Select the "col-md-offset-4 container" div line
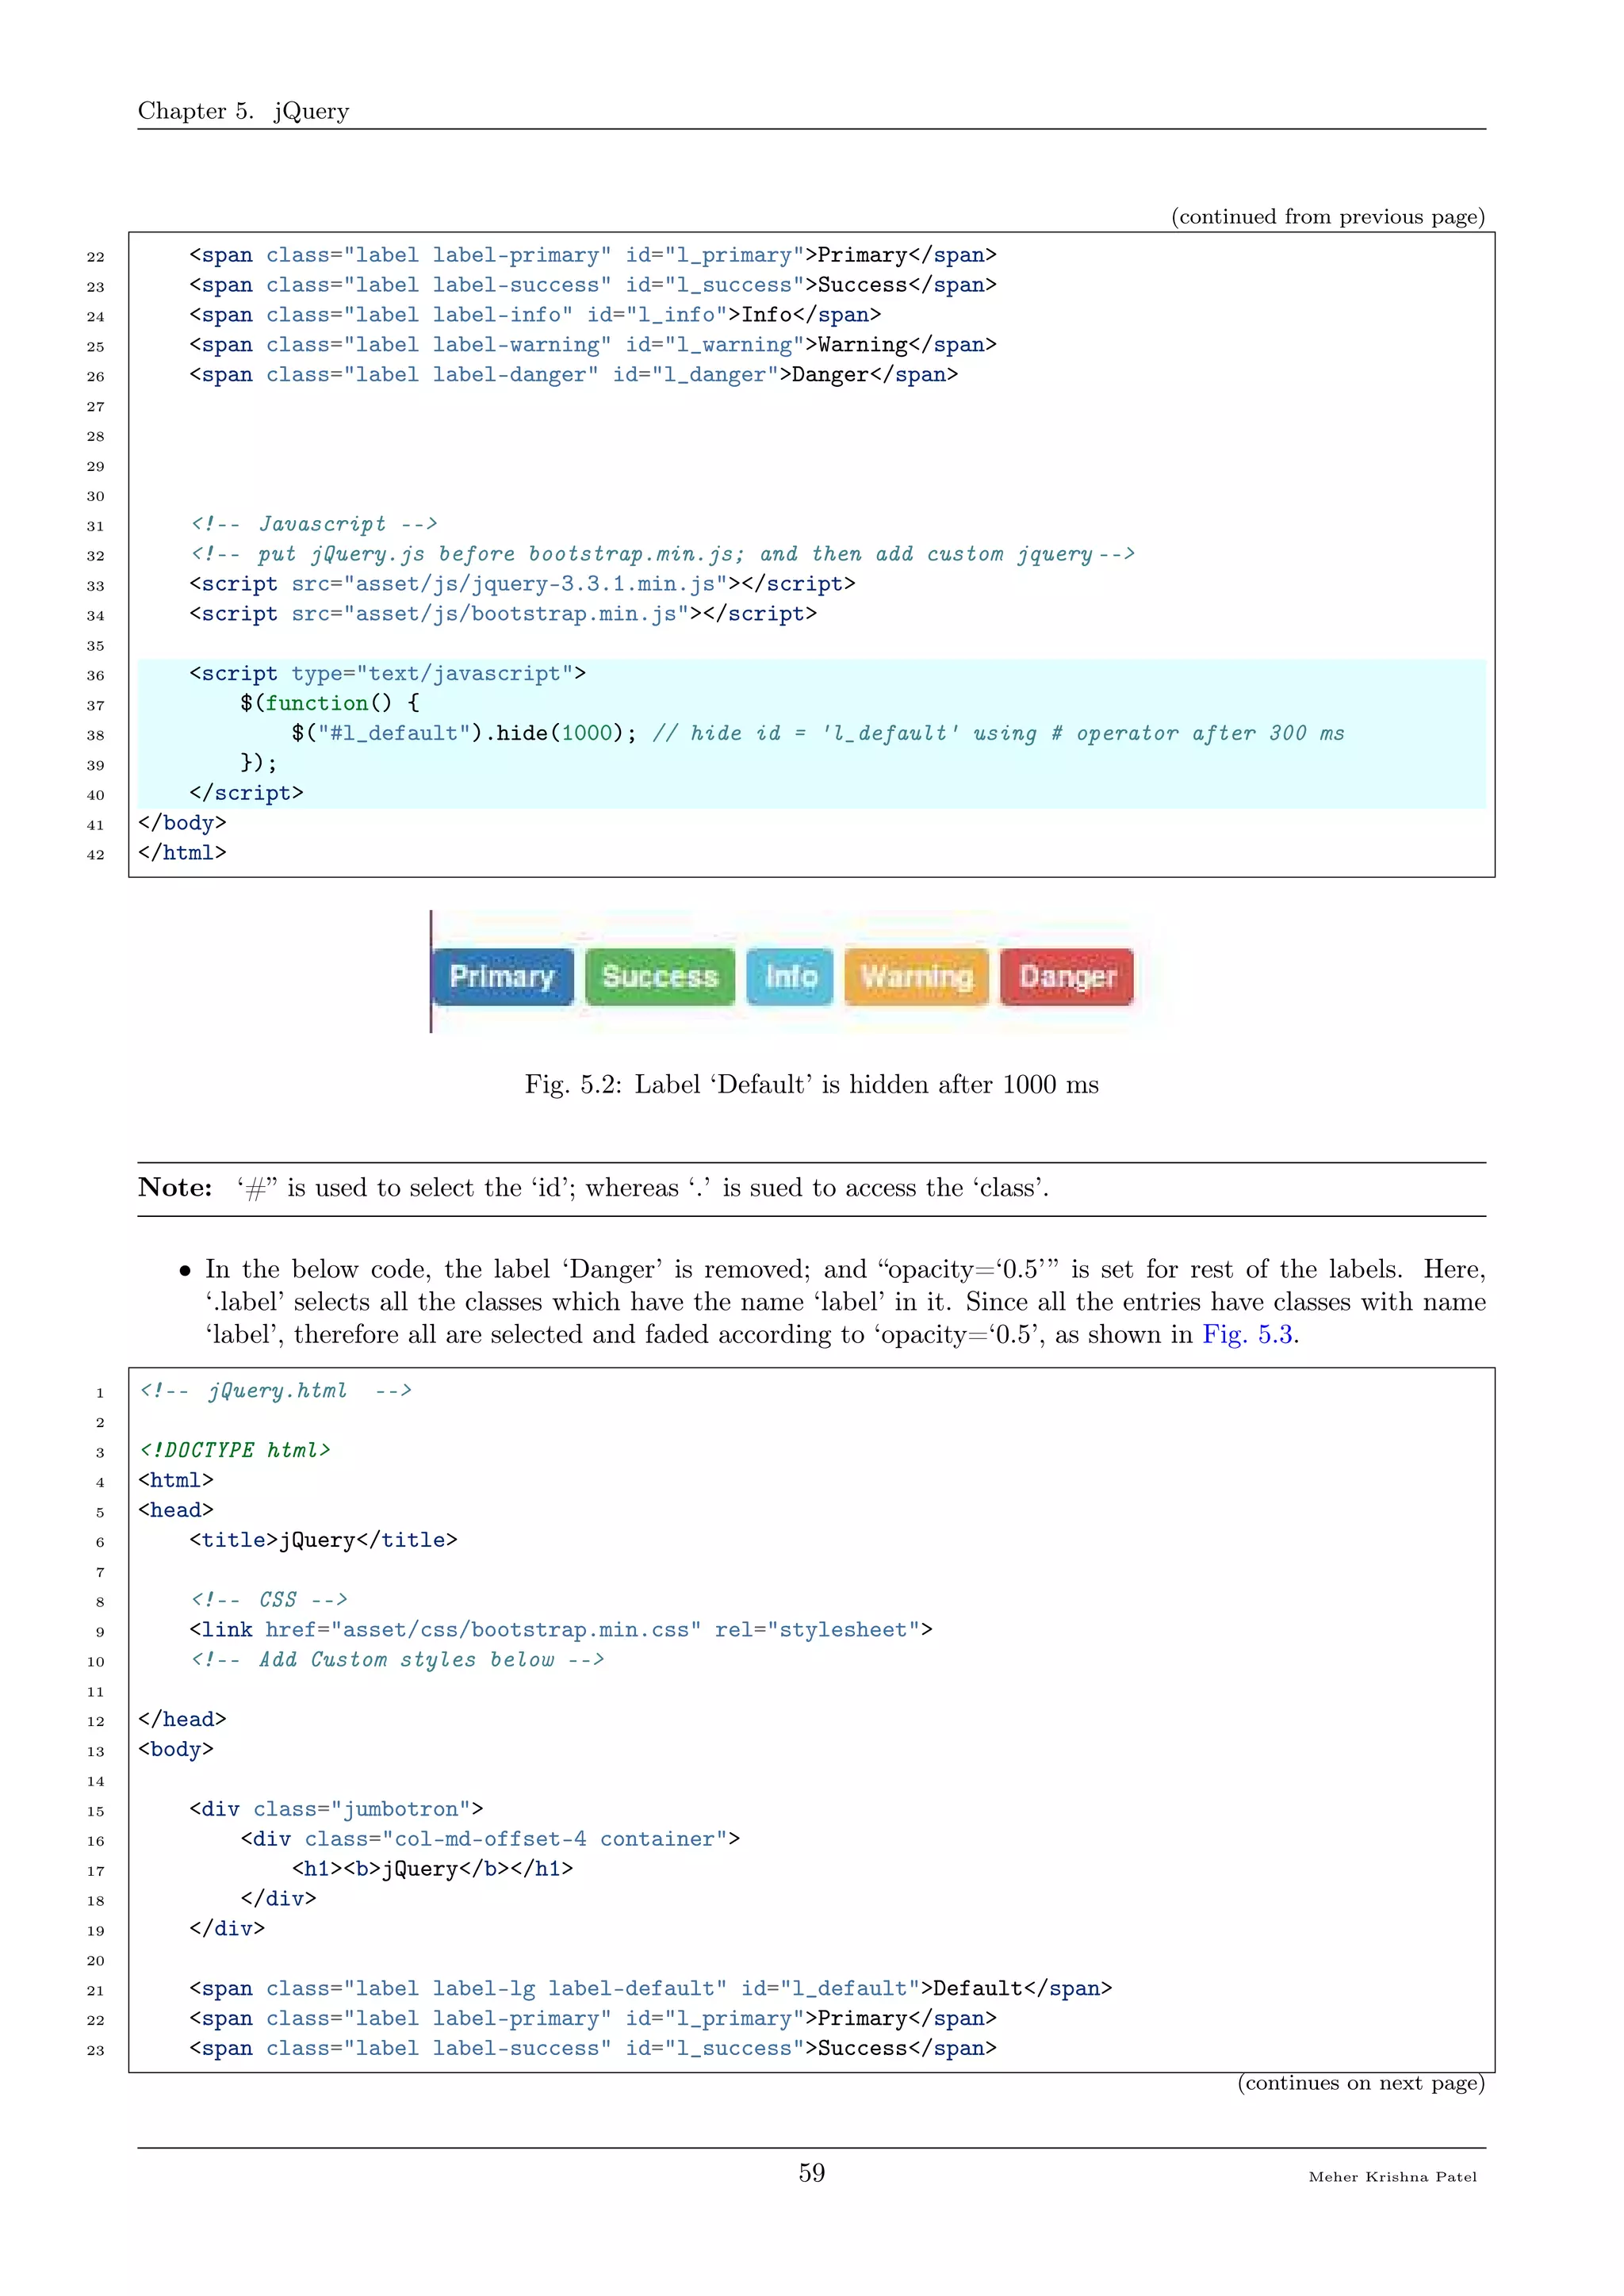The width and height of the screenshot is (1624, 2296). pos(490,1840)
